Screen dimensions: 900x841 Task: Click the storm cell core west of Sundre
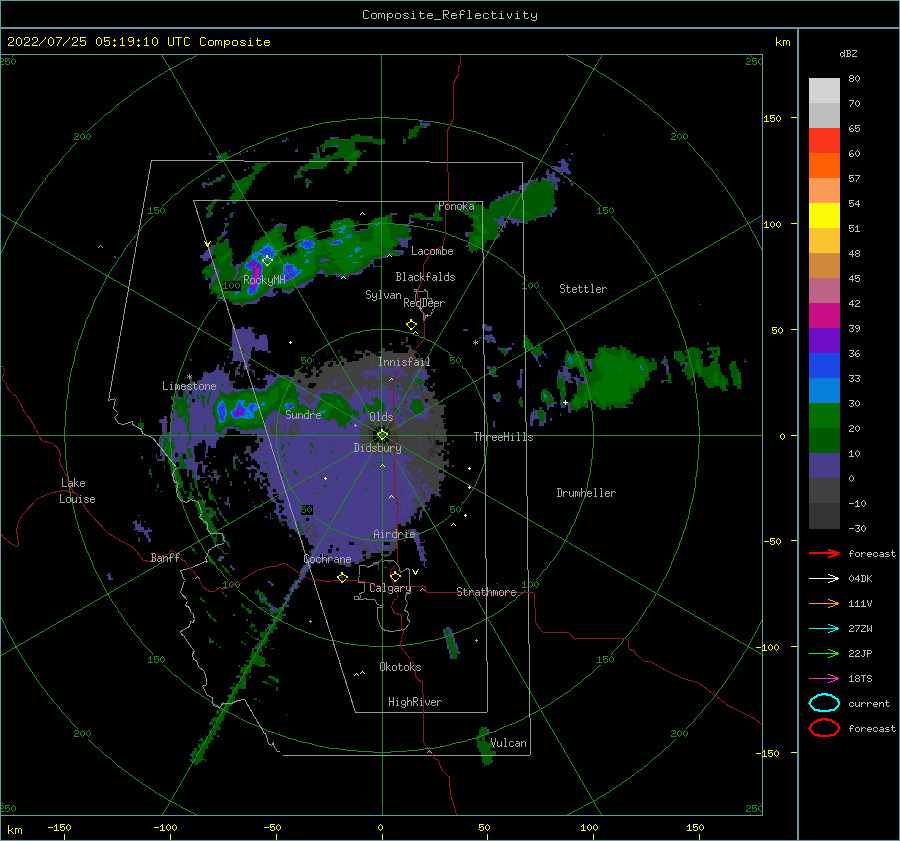(237, 410)
